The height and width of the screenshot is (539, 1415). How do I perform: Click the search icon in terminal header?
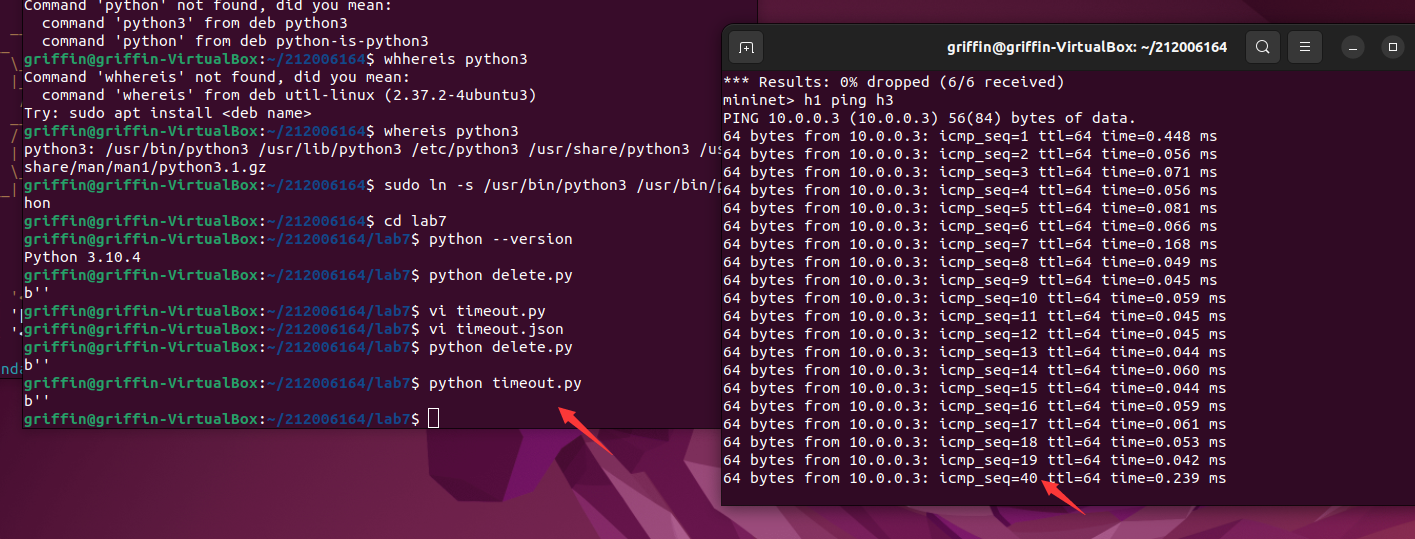pyautogui.click(x=1263, y=47)
